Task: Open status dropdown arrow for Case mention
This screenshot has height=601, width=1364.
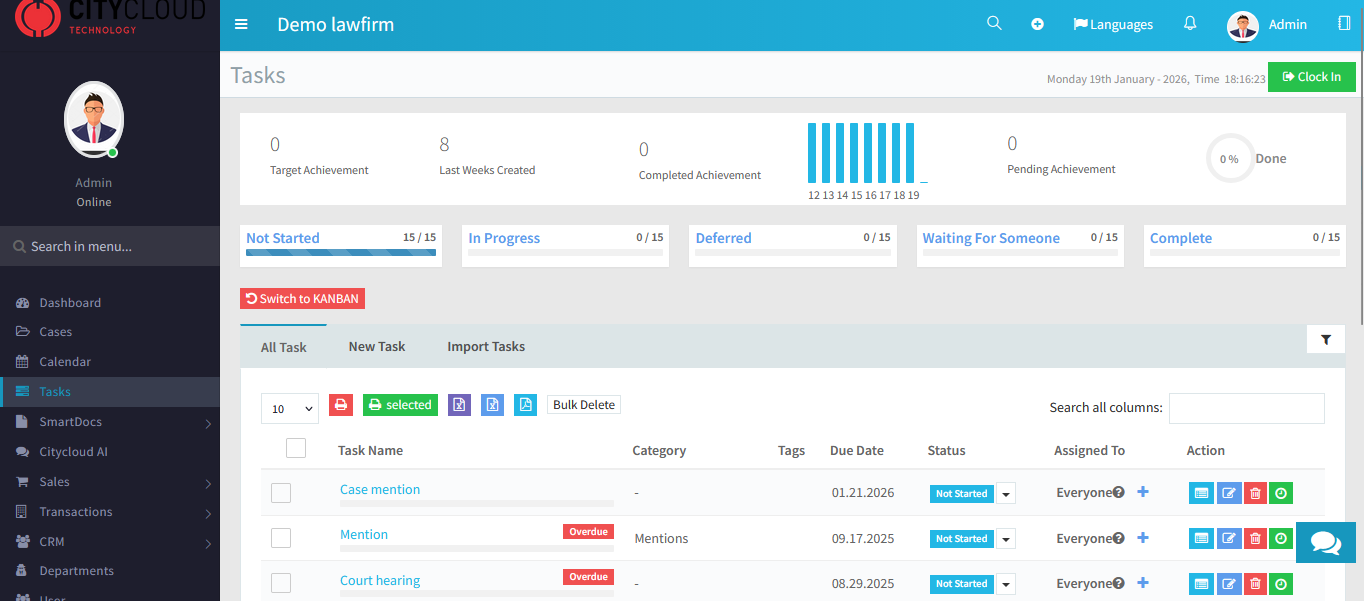Action: click(x=1006, y=494)
